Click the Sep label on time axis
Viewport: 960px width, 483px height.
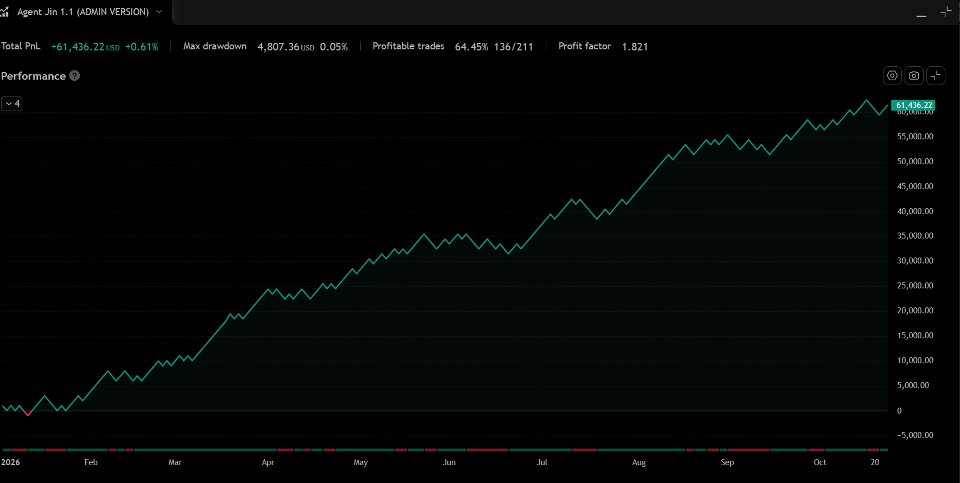click(x=727, y=463)
